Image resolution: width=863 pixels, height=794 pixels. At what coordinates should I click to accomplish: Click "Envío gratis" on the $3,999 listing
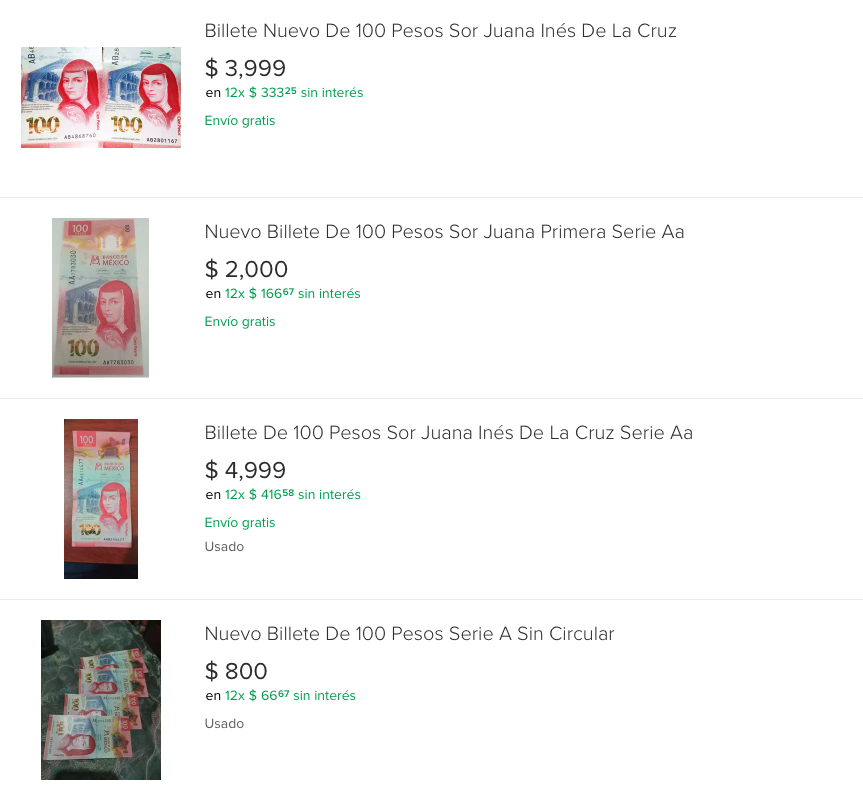pos(240,121)
